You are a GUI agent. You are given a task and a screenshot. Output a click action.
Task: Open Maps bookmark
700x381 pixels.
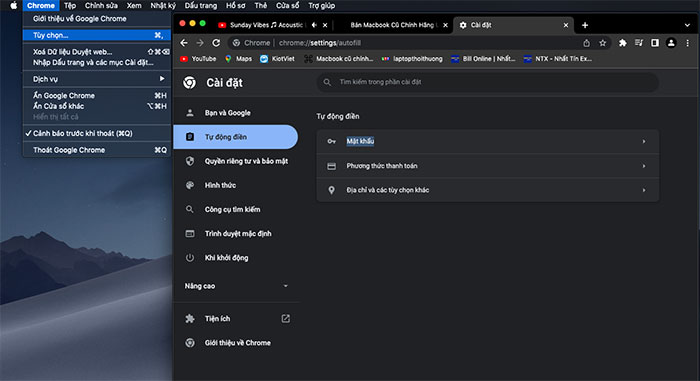[x=238, y=59]
